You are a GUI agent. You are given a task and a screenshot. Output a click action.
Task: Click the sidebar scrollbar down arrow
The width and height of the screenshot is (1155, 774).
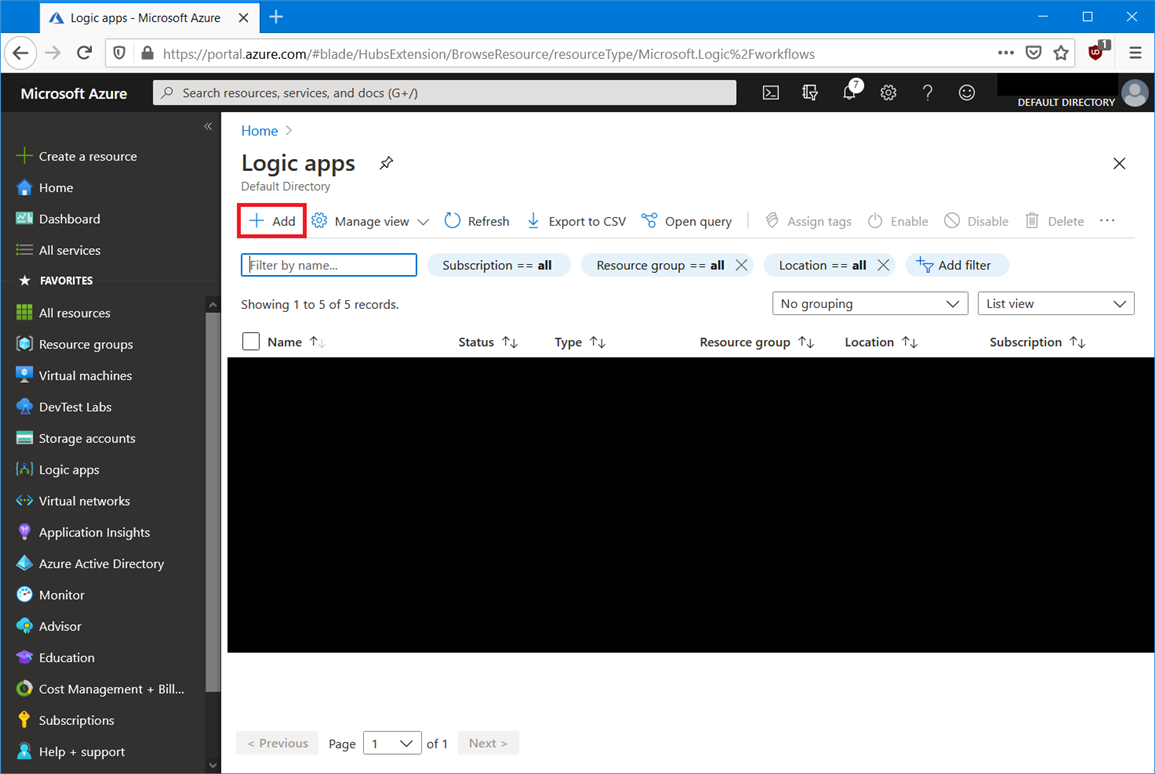[x=213, y=765]
